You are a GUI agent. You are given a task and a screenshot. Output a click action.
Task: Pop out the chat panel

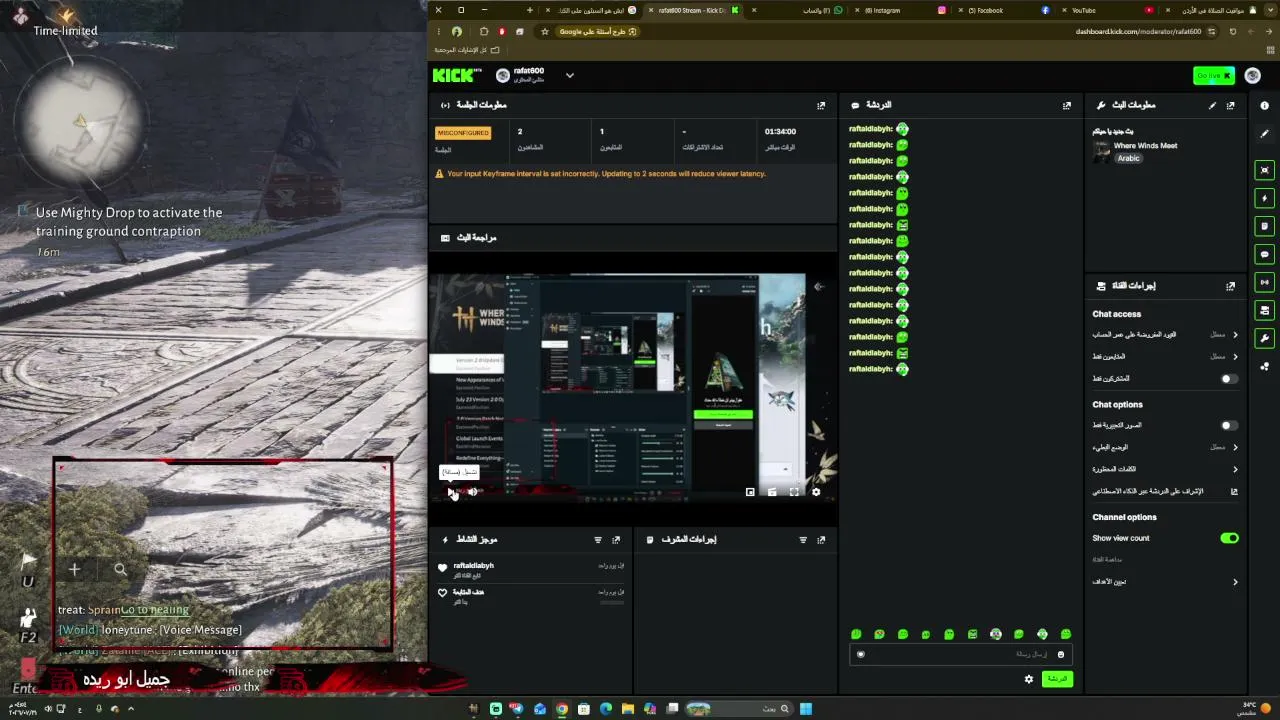(1067, 105)
